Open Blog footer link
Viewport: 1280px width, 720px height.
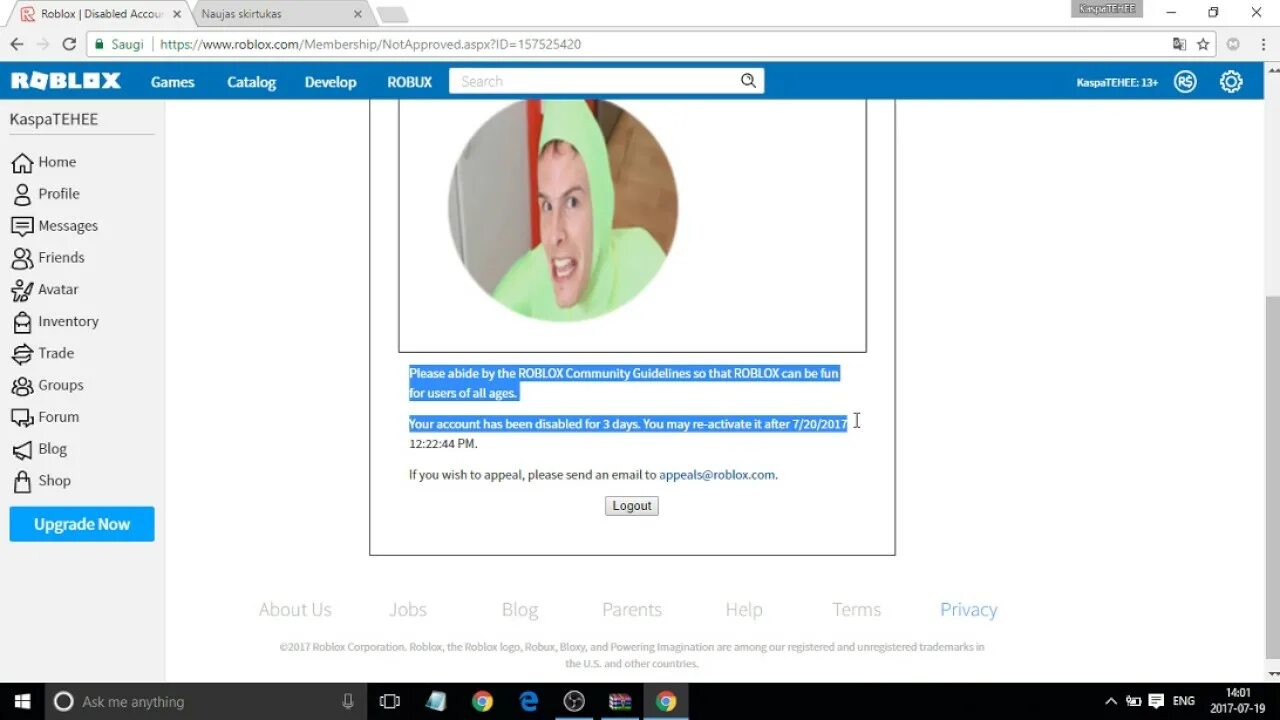click(520, 609)
